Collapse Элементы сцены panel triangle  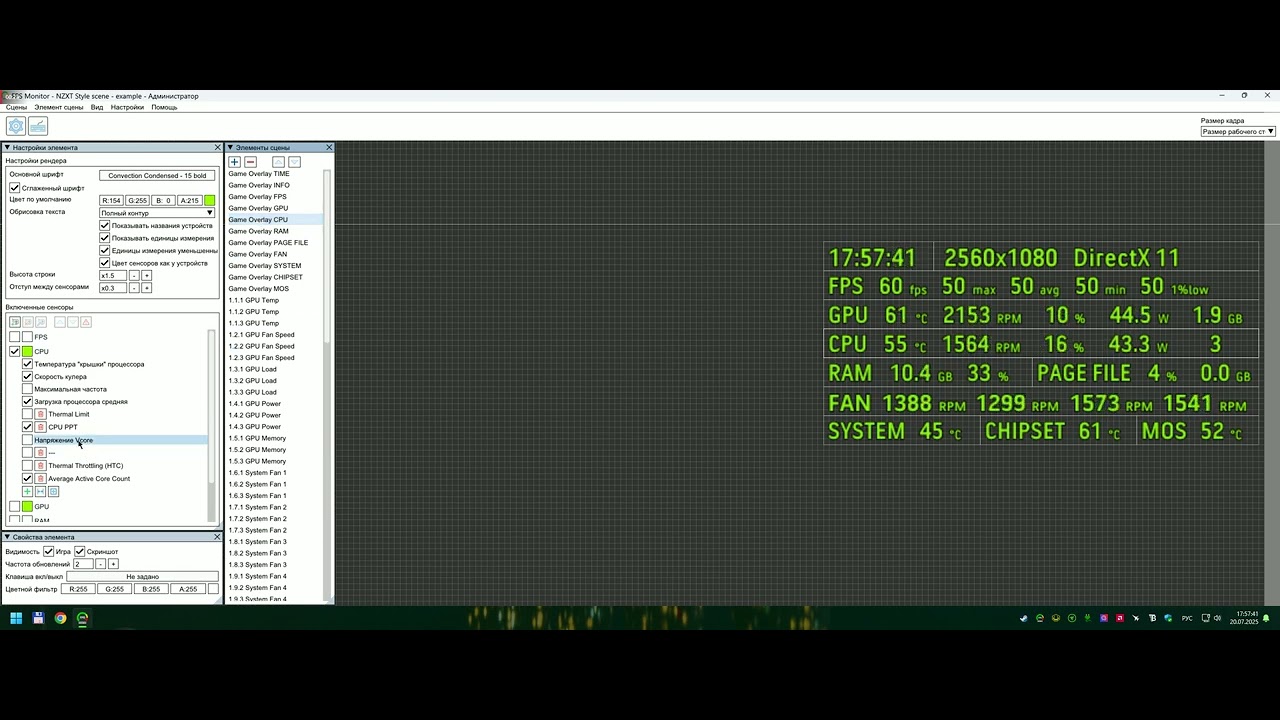[x=230, y=148]
